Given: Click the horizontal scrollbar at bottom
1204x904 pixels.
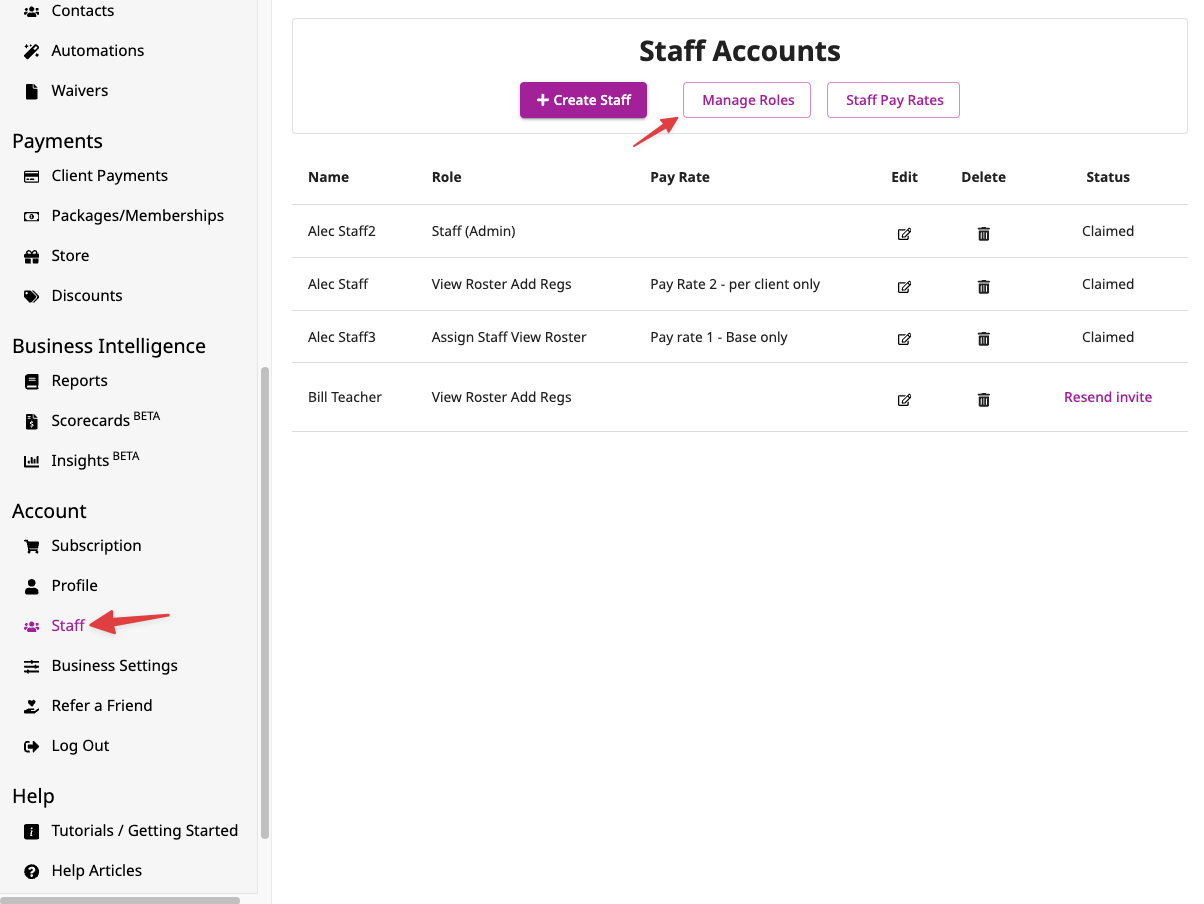Looking at the screenshot, I should coord(120,900).
